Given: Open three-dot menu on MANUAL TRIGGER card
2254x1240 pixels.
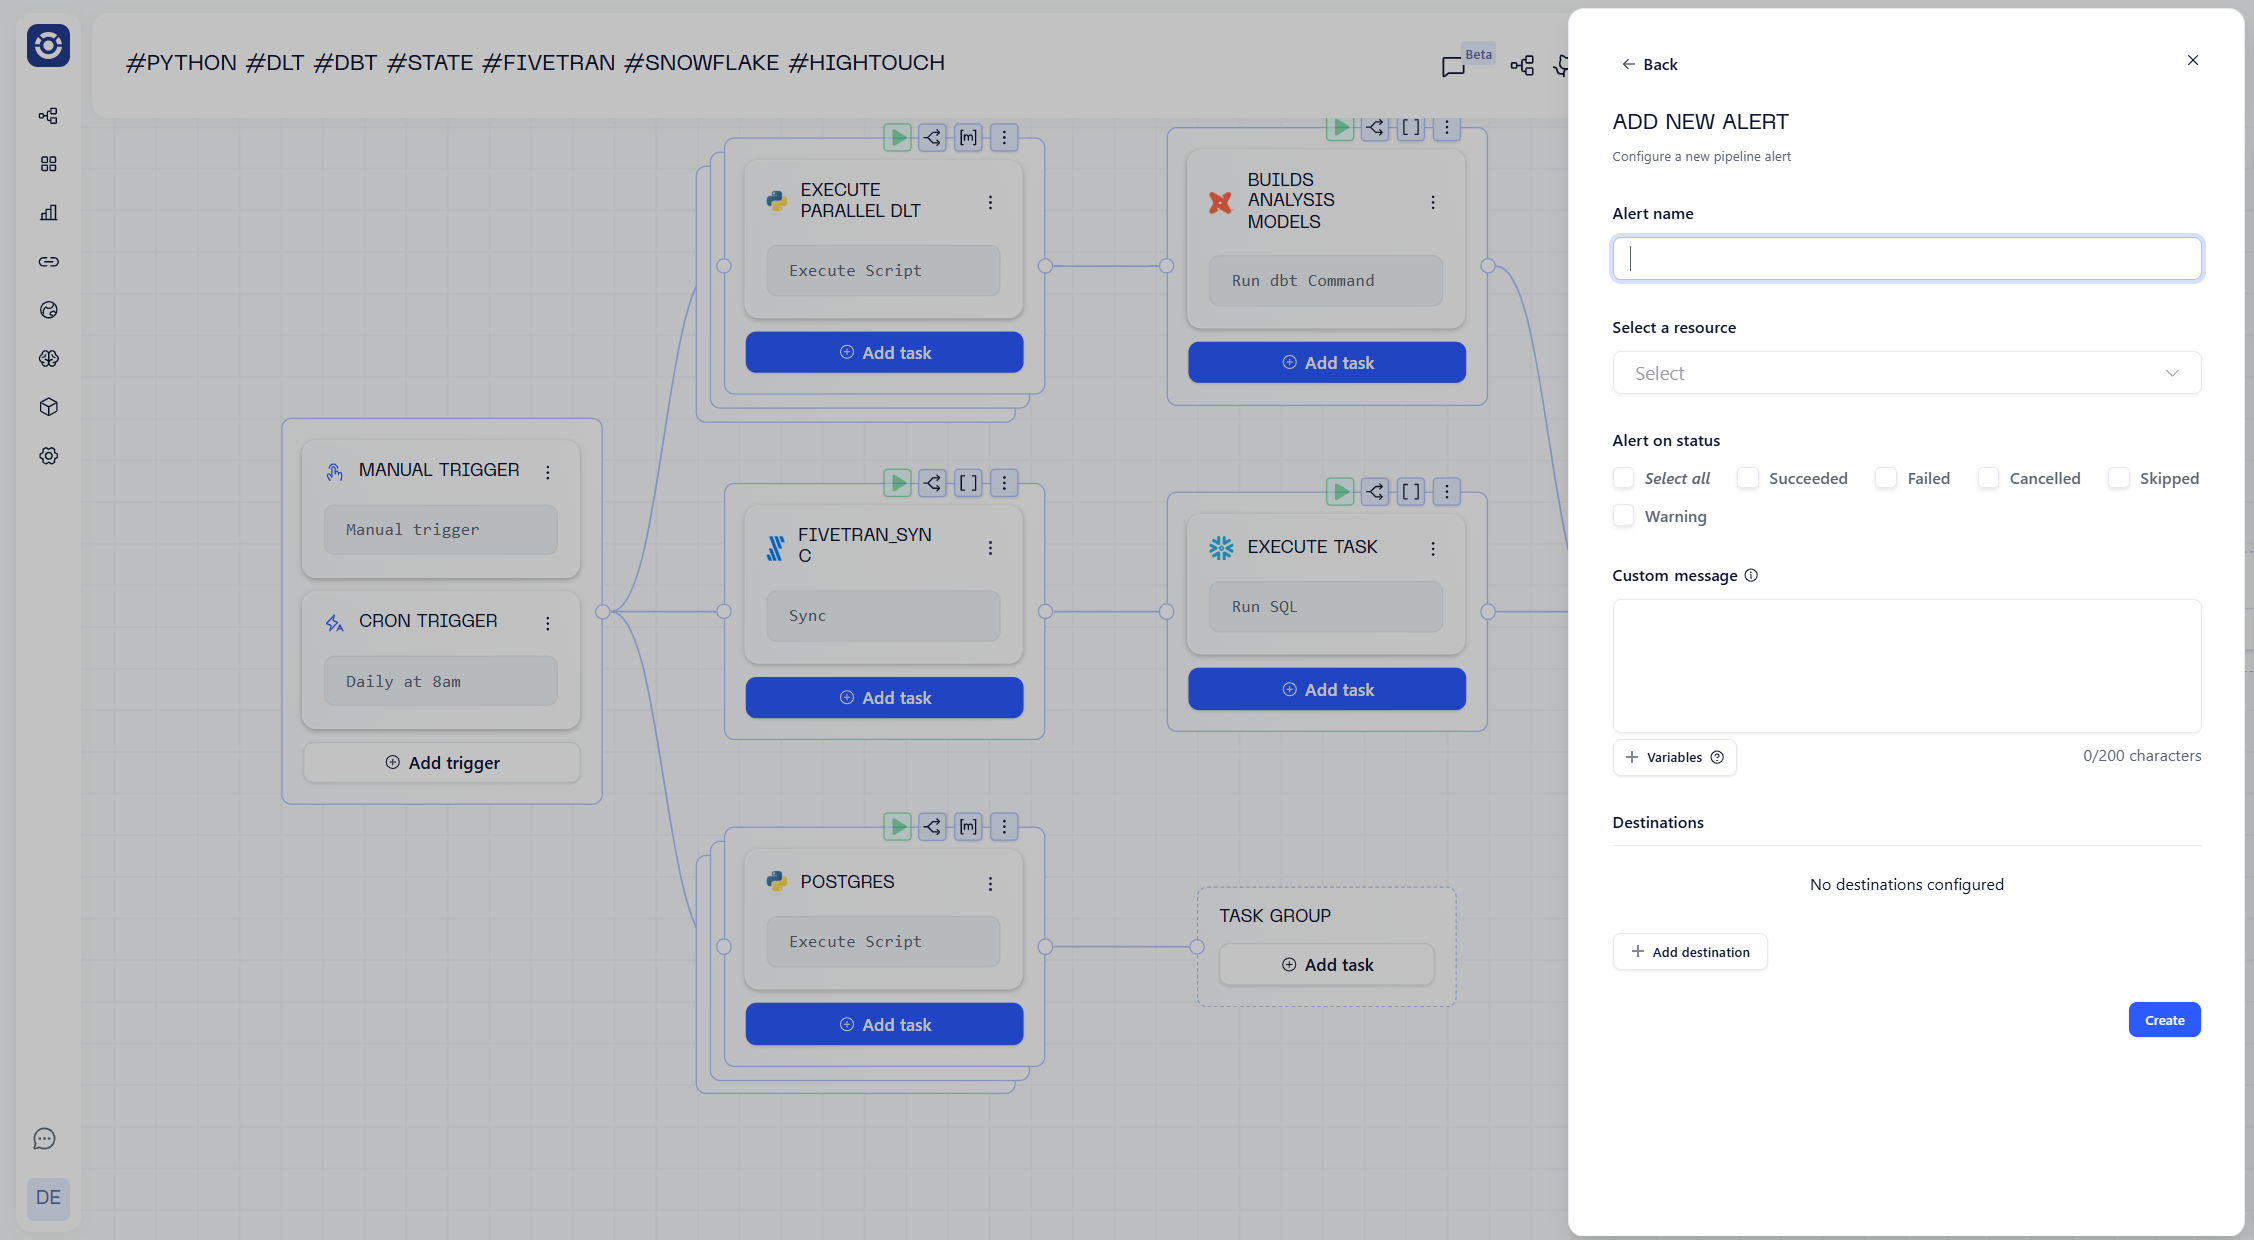Looking at the screenshot, I should point(548,472).
